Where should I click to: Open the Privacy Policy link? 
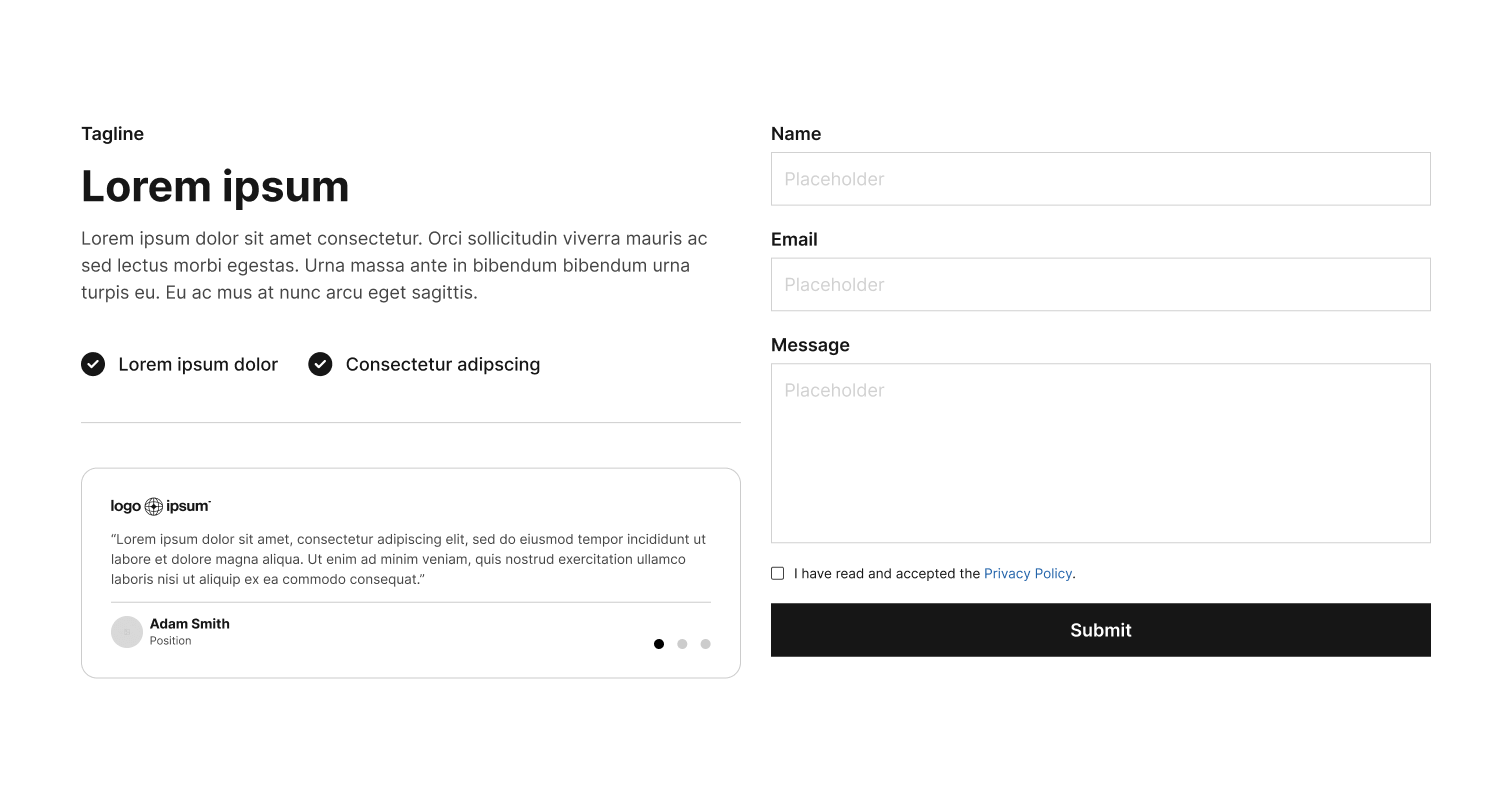(1028, 574)
